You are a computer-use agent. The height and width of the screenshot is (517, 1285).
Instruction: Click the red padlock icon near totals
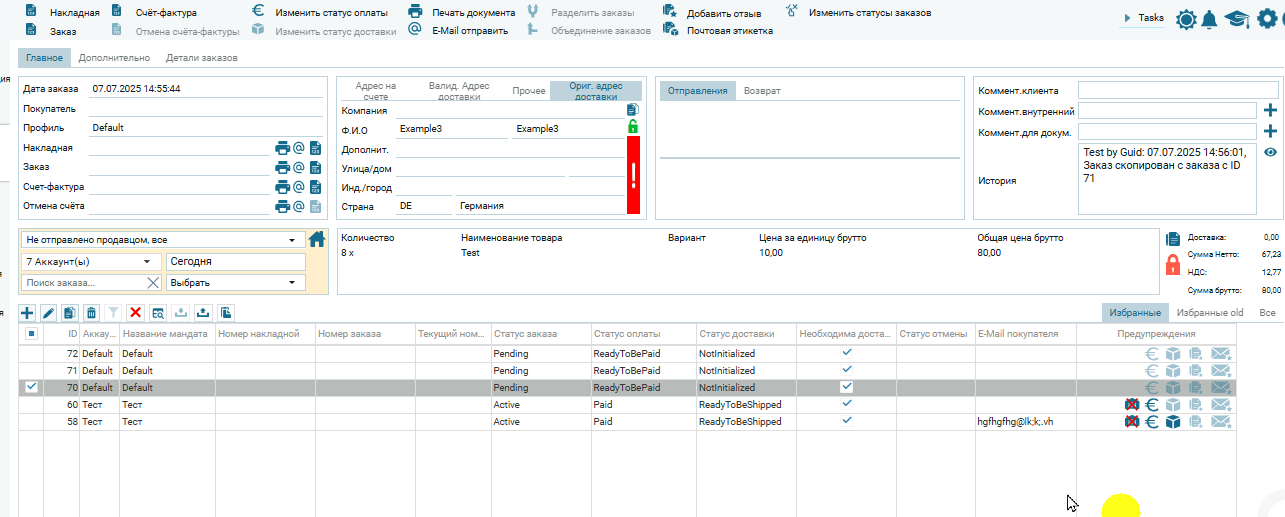(x=1173, y=265)
